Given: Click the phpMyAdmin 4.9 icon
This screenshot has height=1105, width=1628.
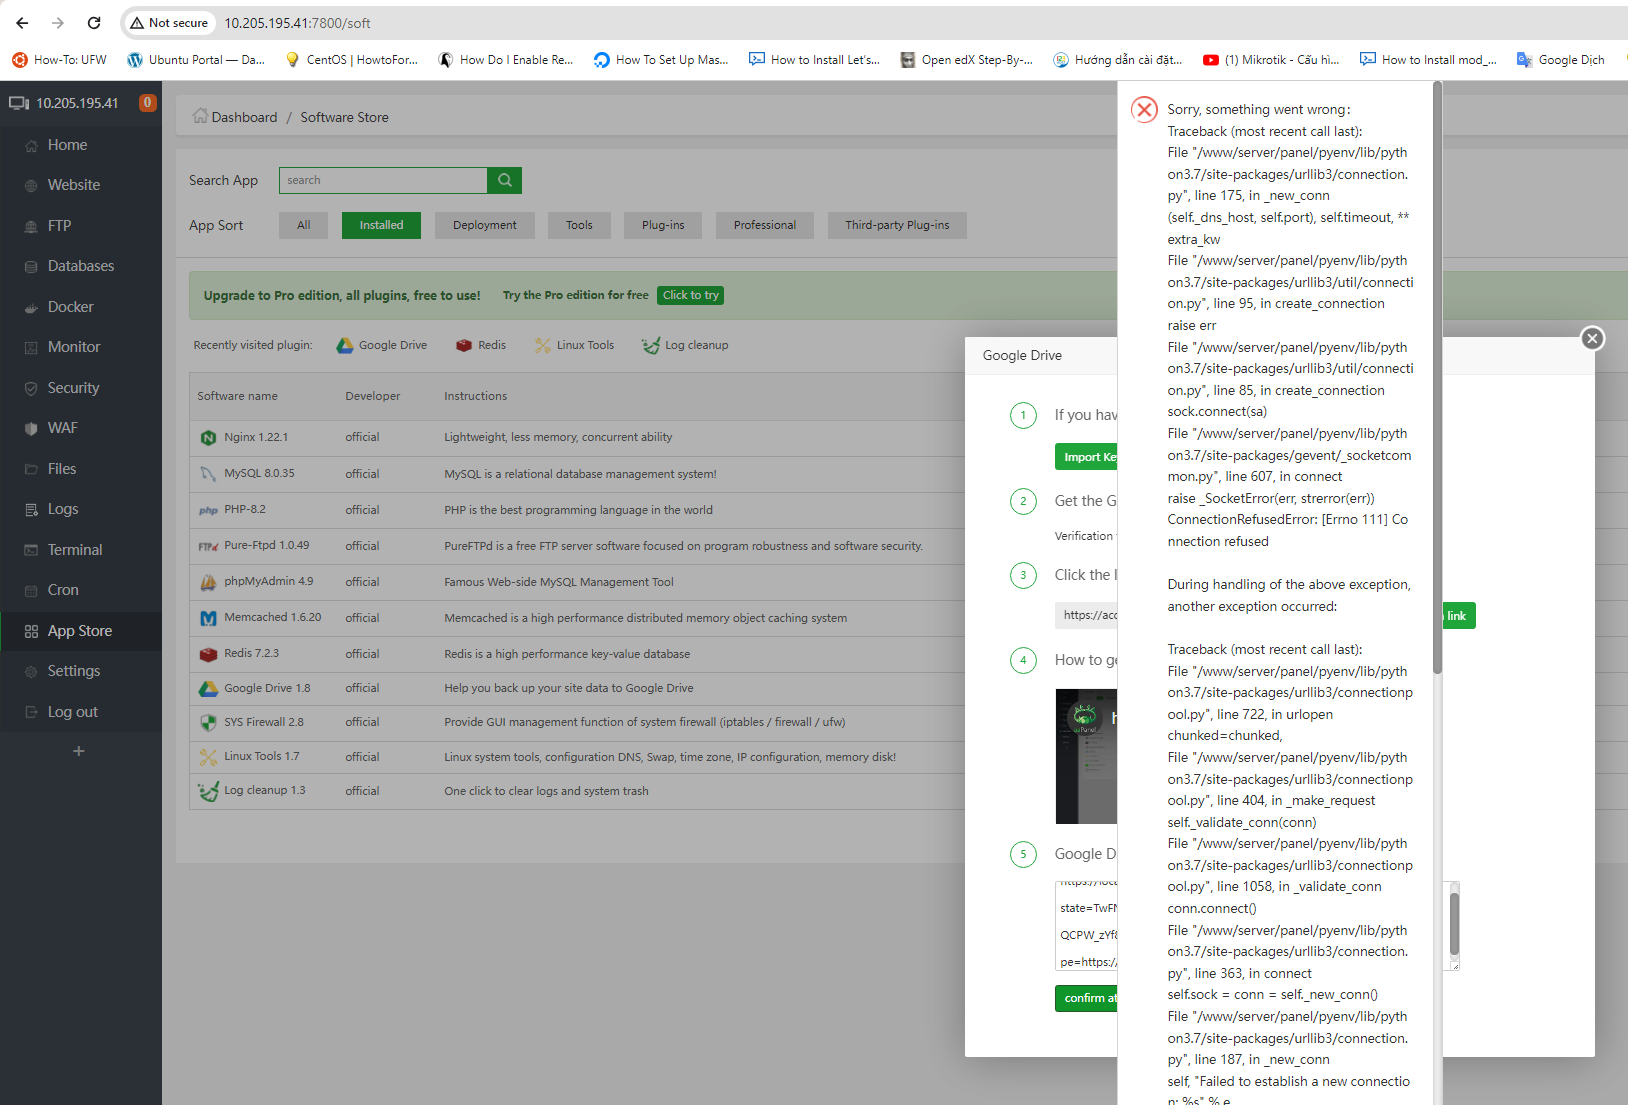Looking at the screenshot, I should click(208, 582).
